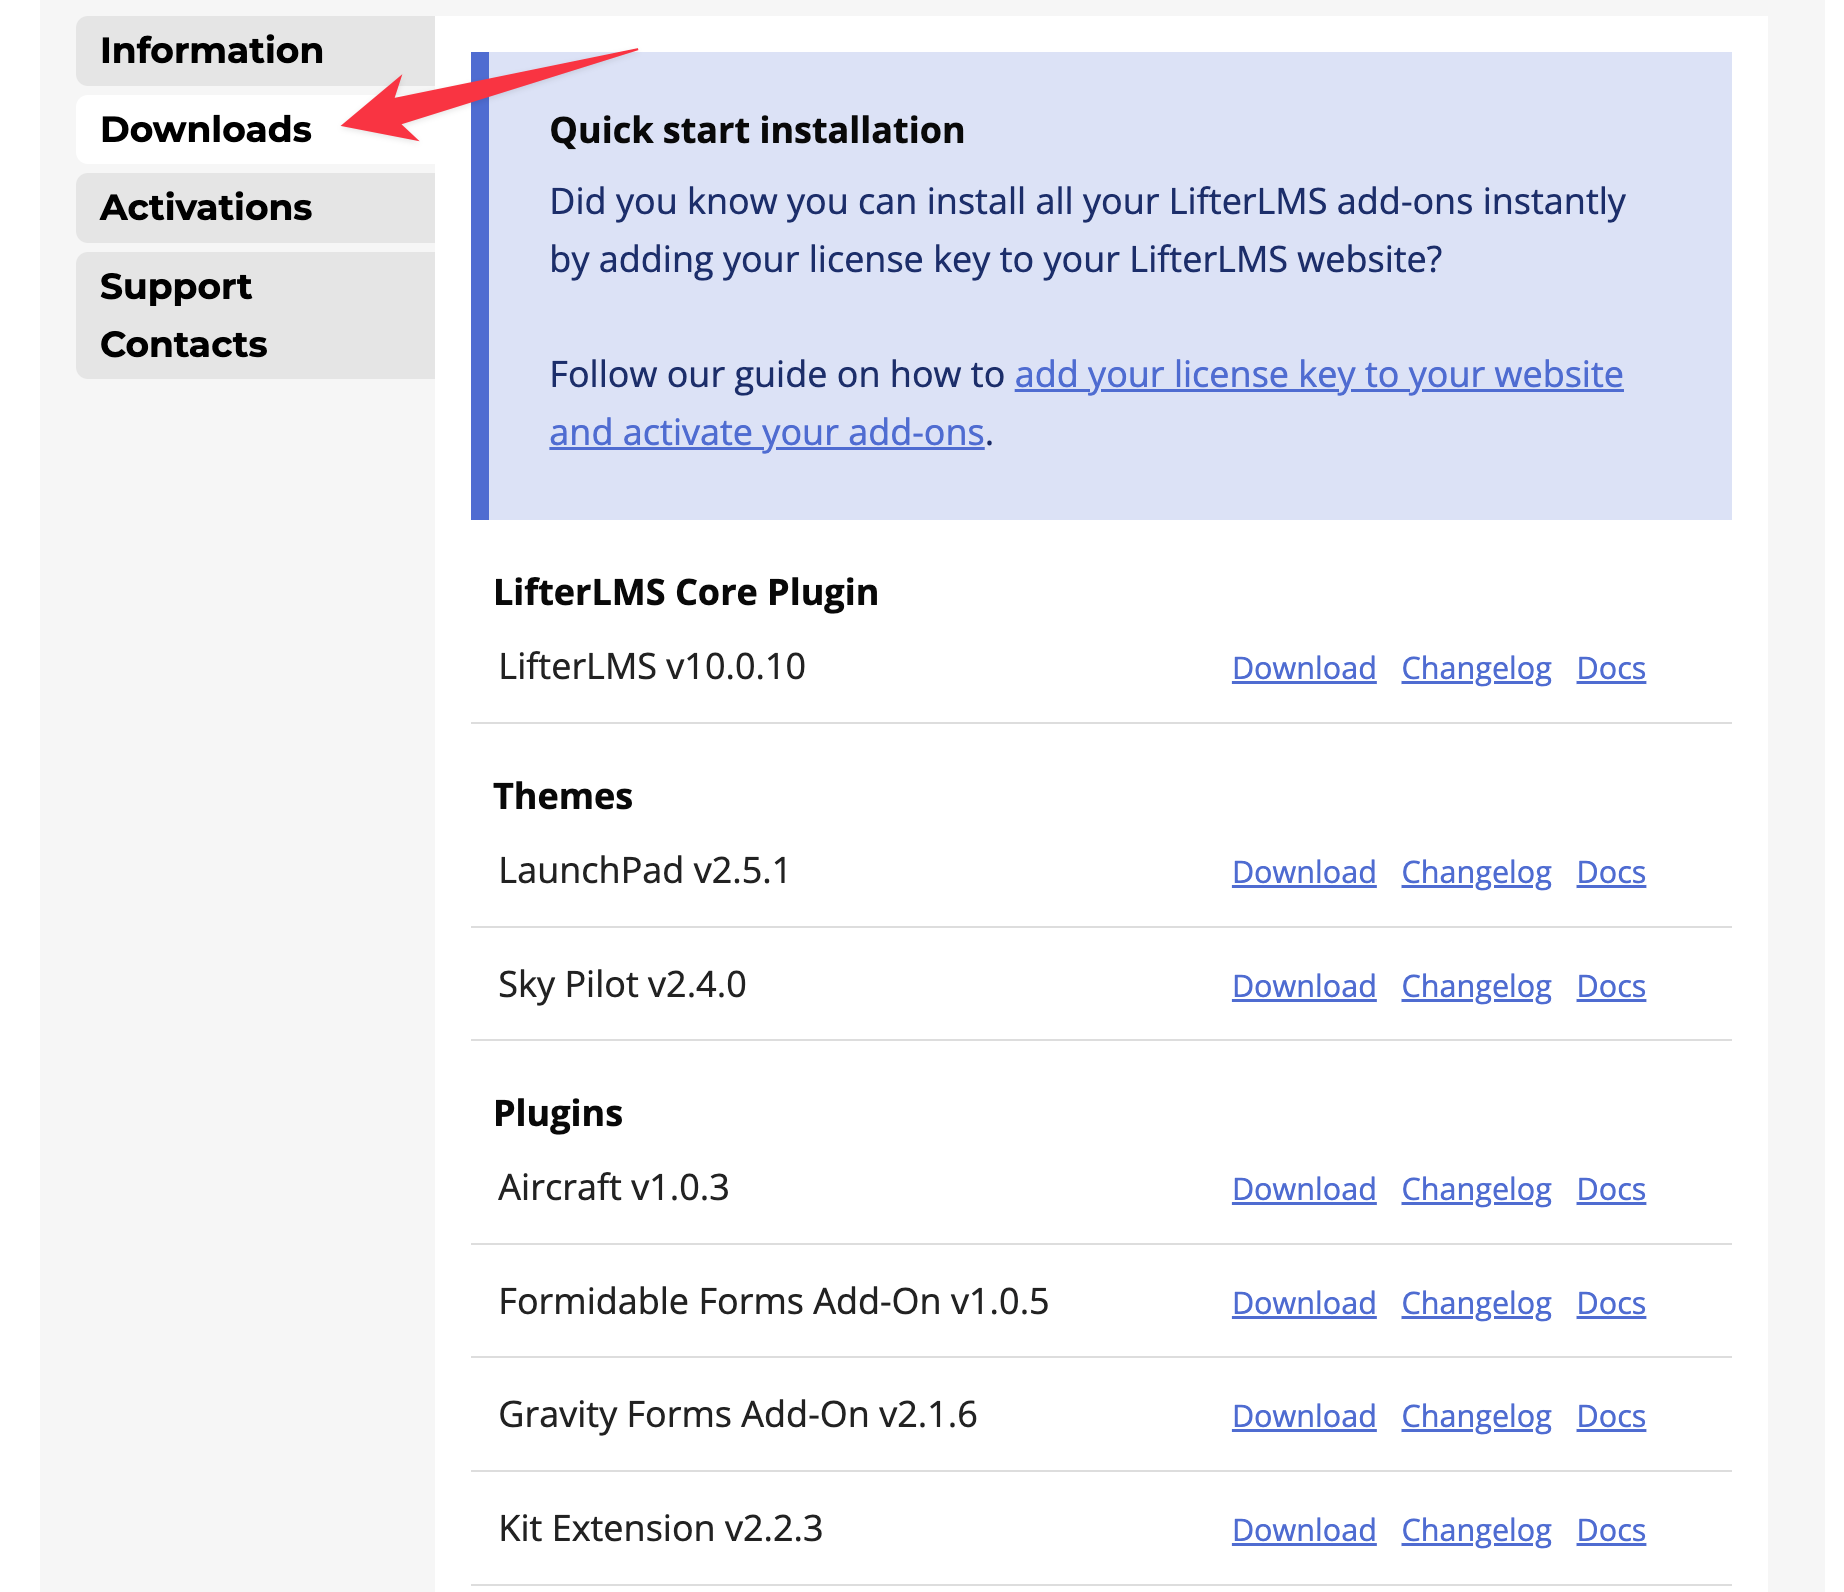View the LifterLMS v10.0.10 changelog

[1476, 668]
